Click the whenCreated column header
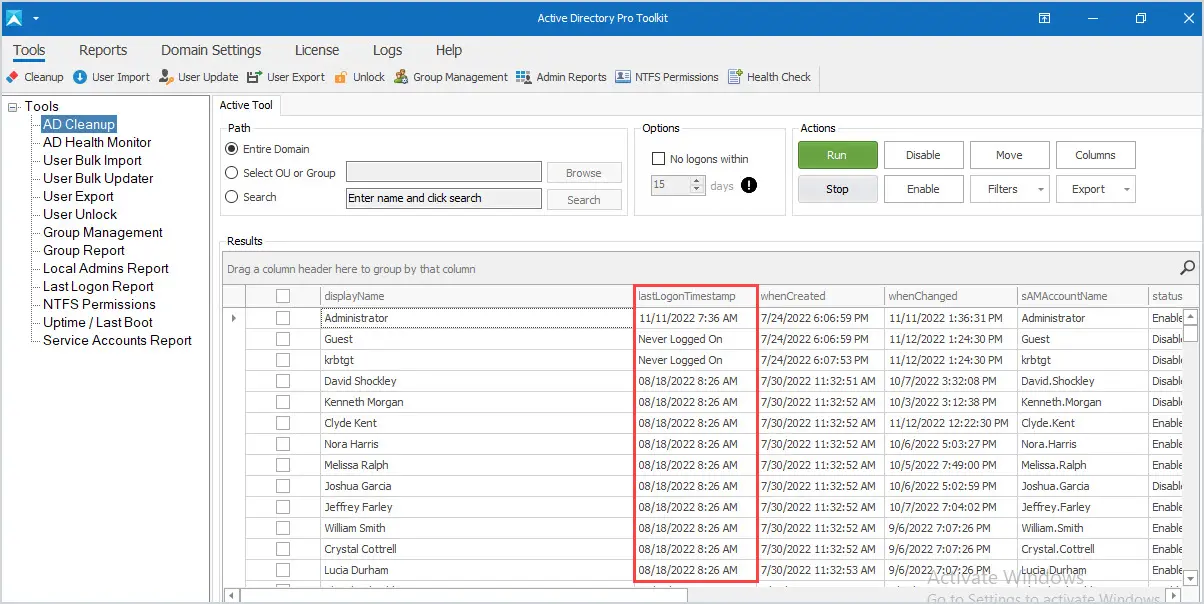 821,296
